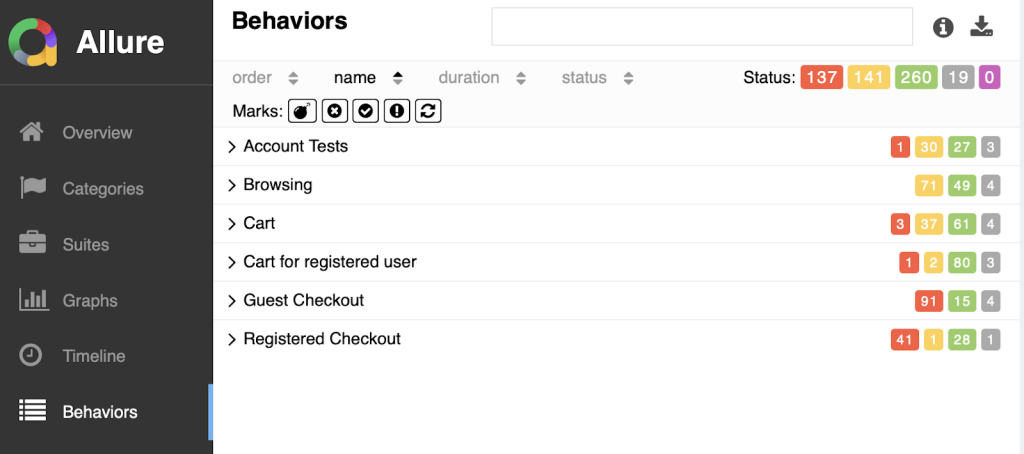Click the info icon beside search box
Viewport: 1024px width, 454px height.
(x=943, y=27)
